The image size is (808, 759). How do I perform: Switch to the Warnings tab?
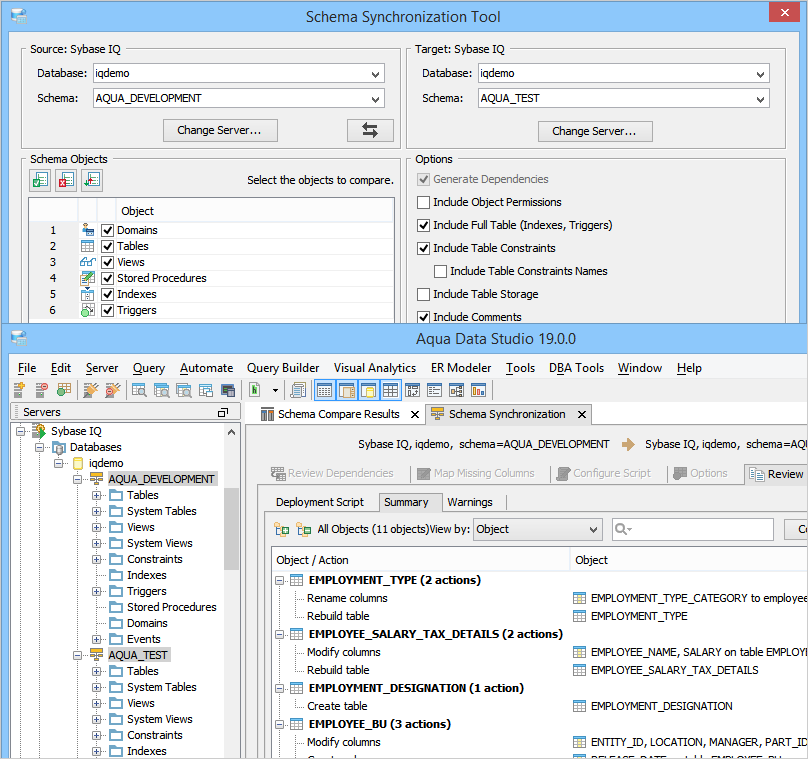point(469,502)
